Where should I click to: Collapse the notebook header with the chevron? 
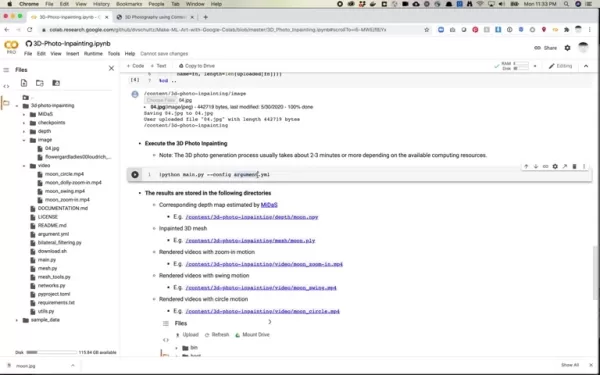[x=586, y=66]
